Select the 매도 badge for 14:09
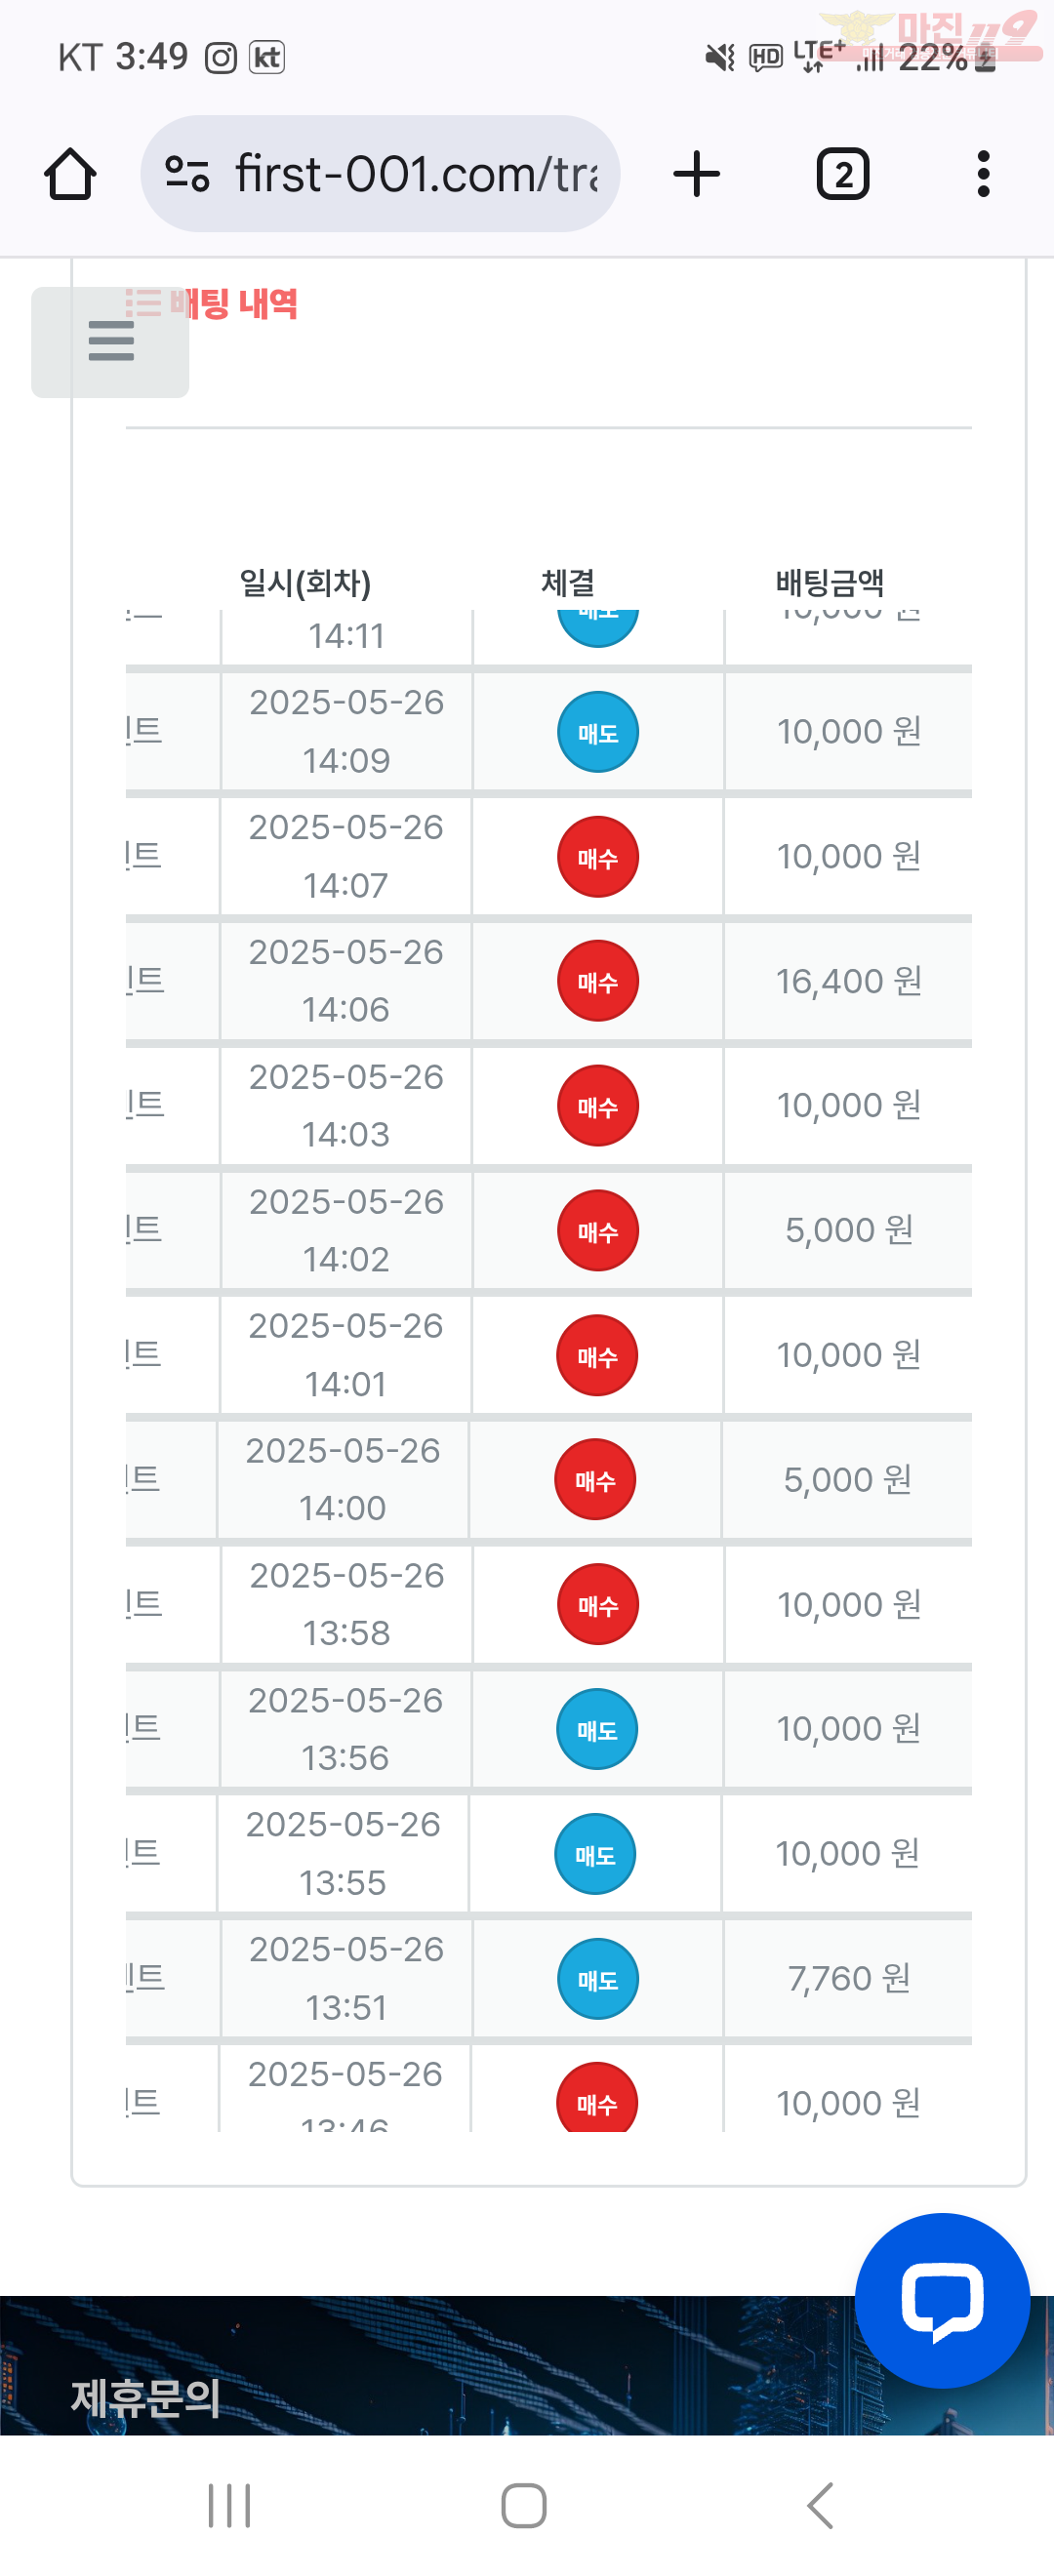Viewport: 1054px width, 2576px height. (598, 732)
